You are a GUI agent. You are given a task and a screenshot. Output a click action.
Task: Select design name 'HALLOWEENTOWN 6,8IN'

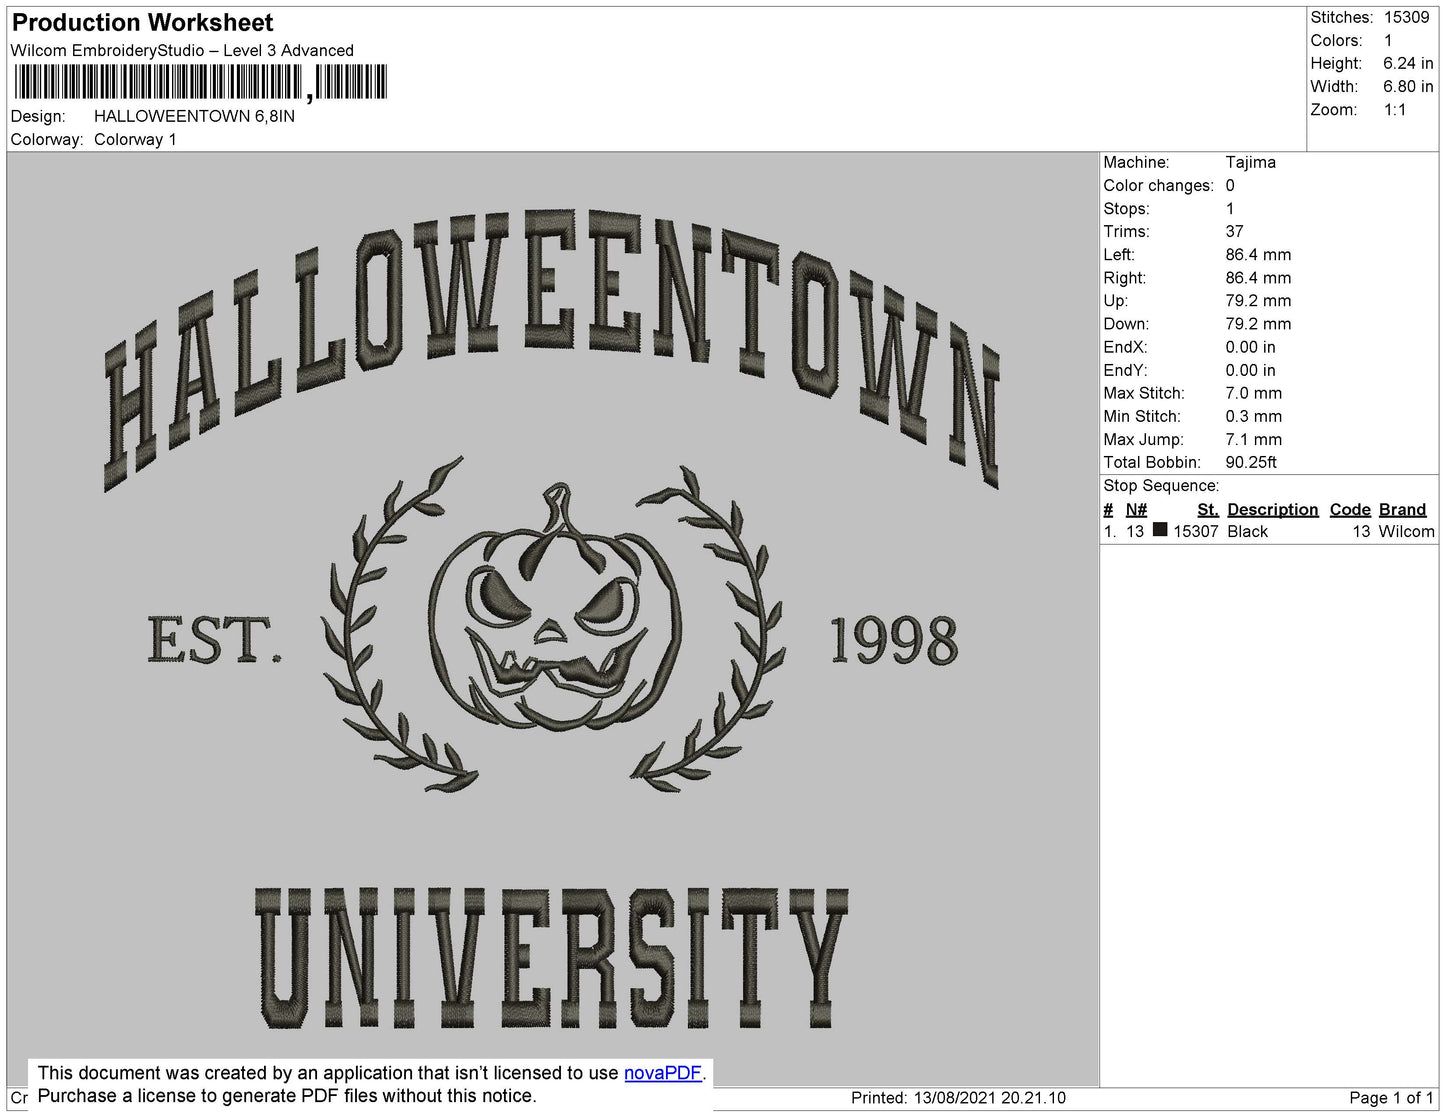click(194, 116)
